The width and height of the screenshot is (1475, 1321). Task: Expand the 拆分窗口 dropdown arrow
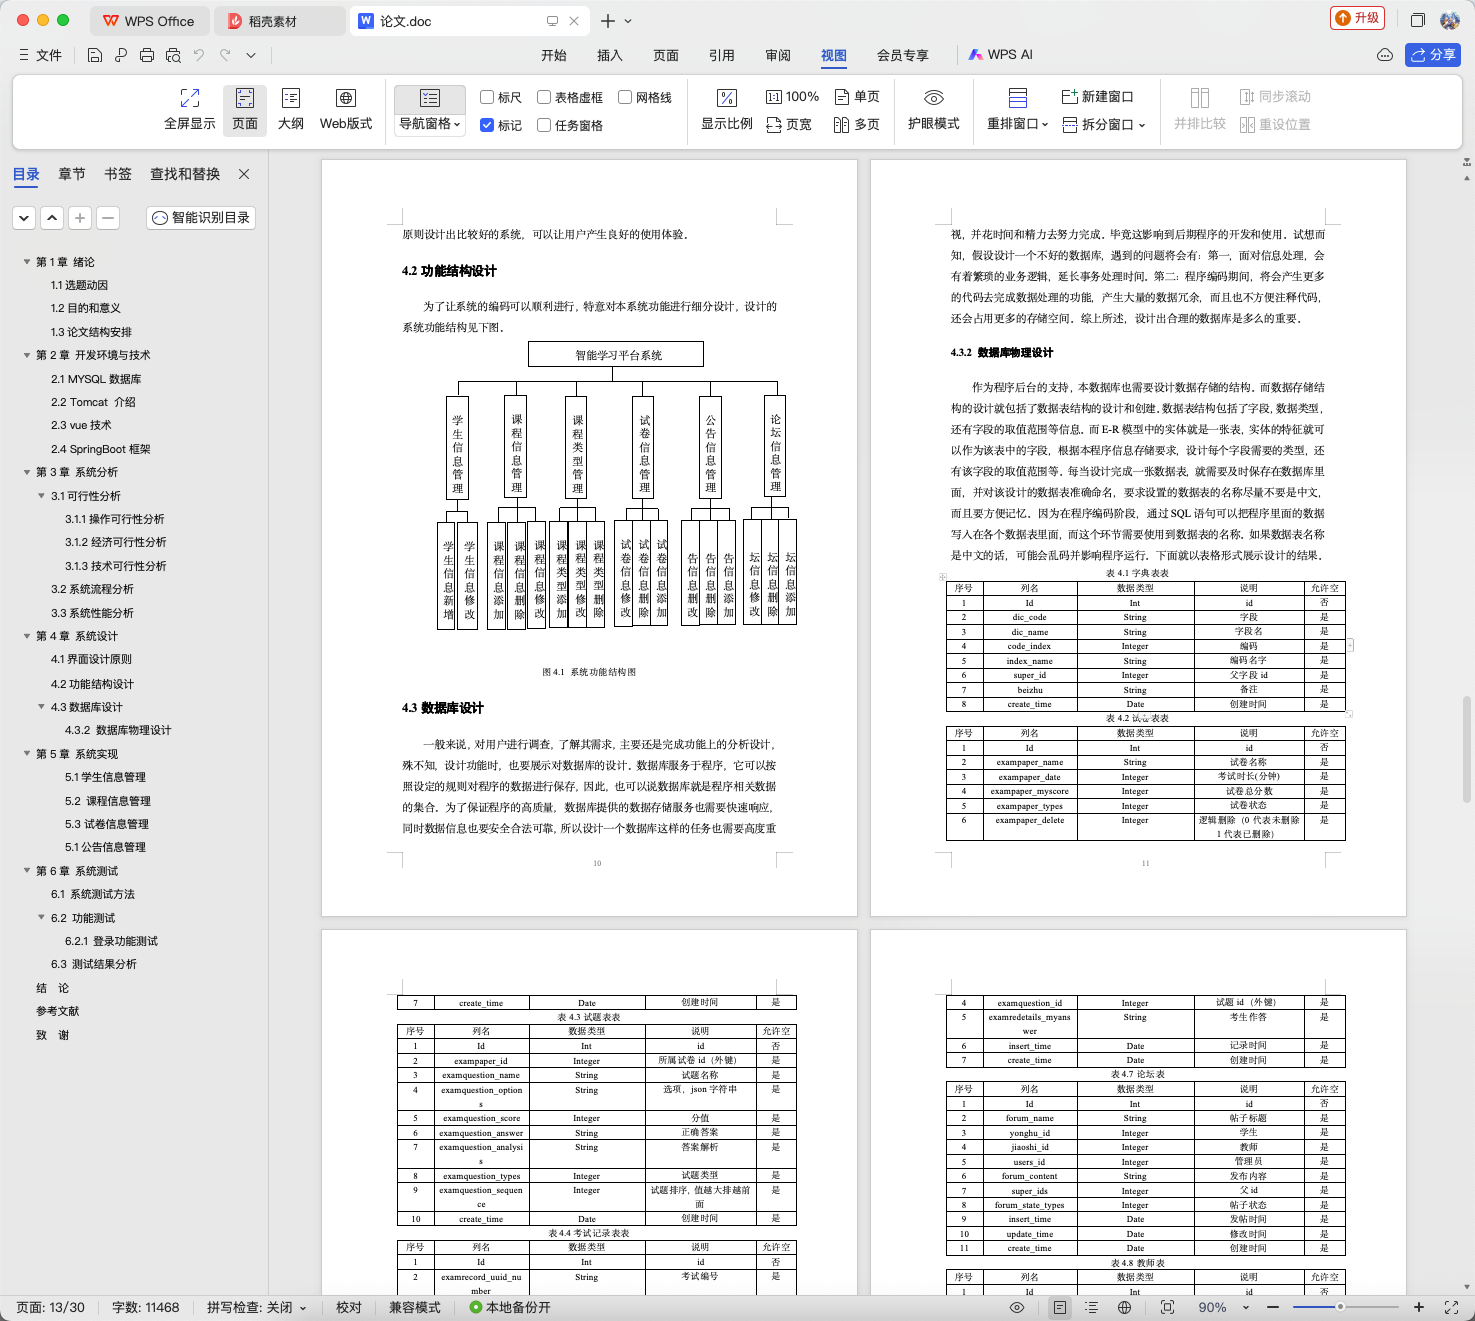point(1142,125)
